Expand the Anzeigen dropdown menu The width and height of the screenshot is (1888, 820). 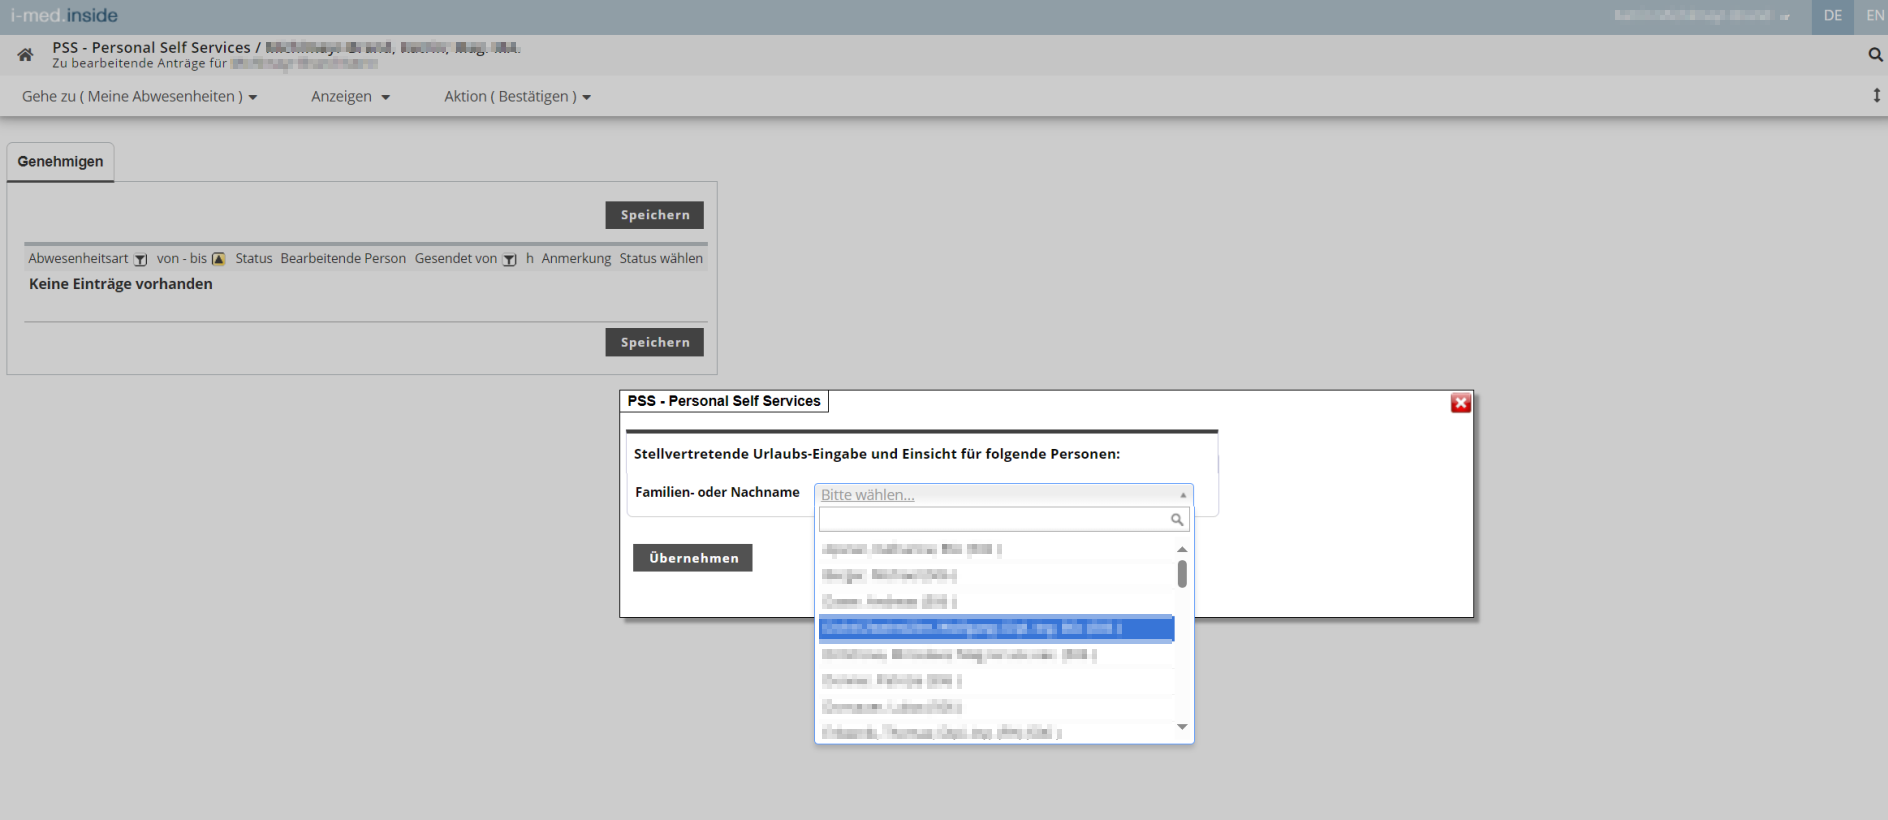click(350, 97)
